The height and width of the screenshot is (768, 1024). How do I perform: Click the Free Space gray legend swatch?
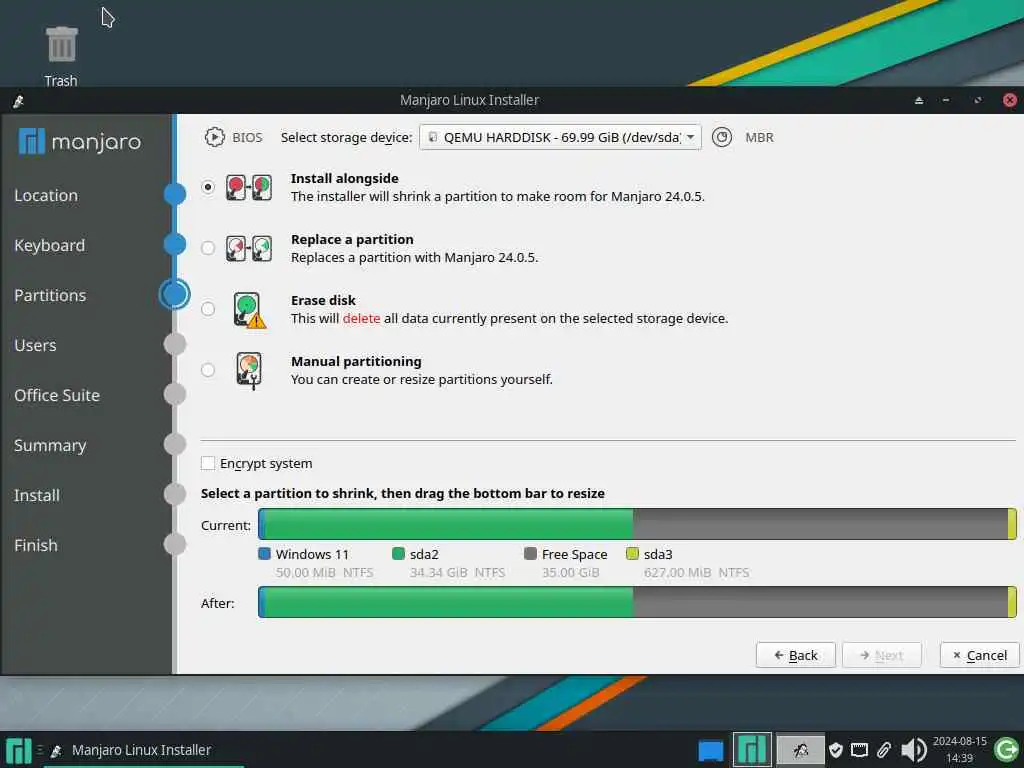(530, 554)
